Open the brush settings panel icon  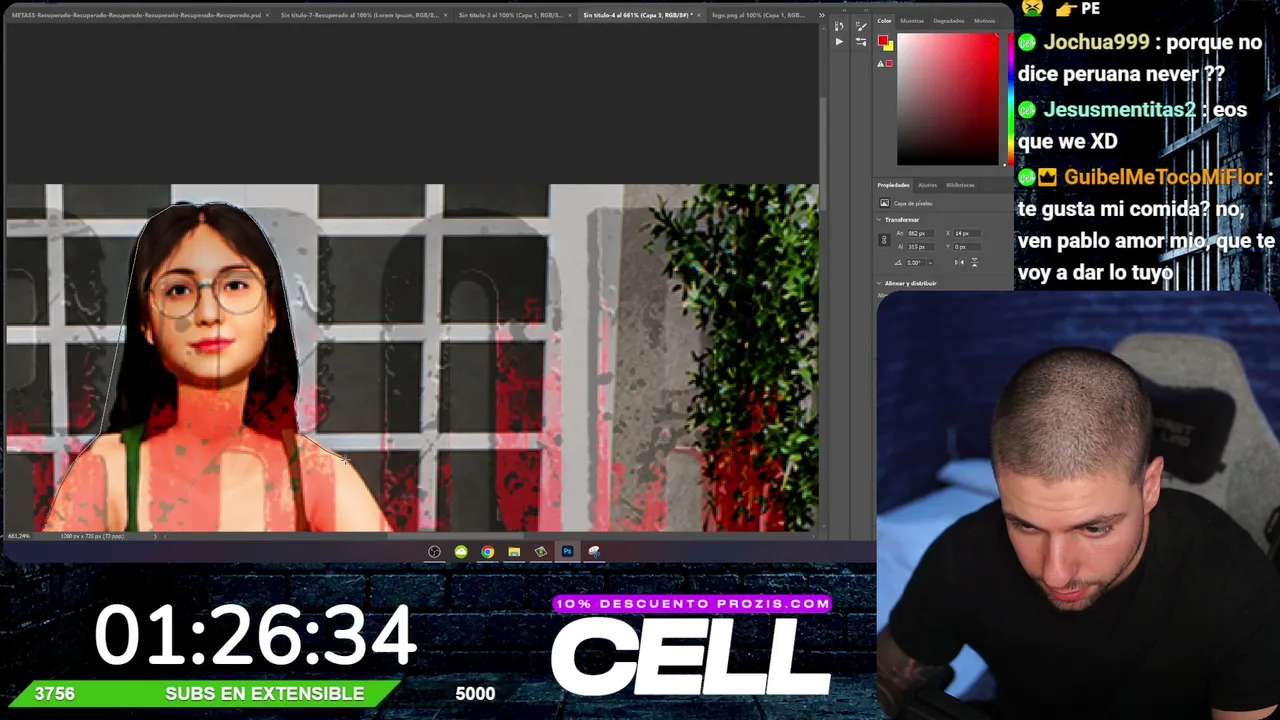pos(862,26)
